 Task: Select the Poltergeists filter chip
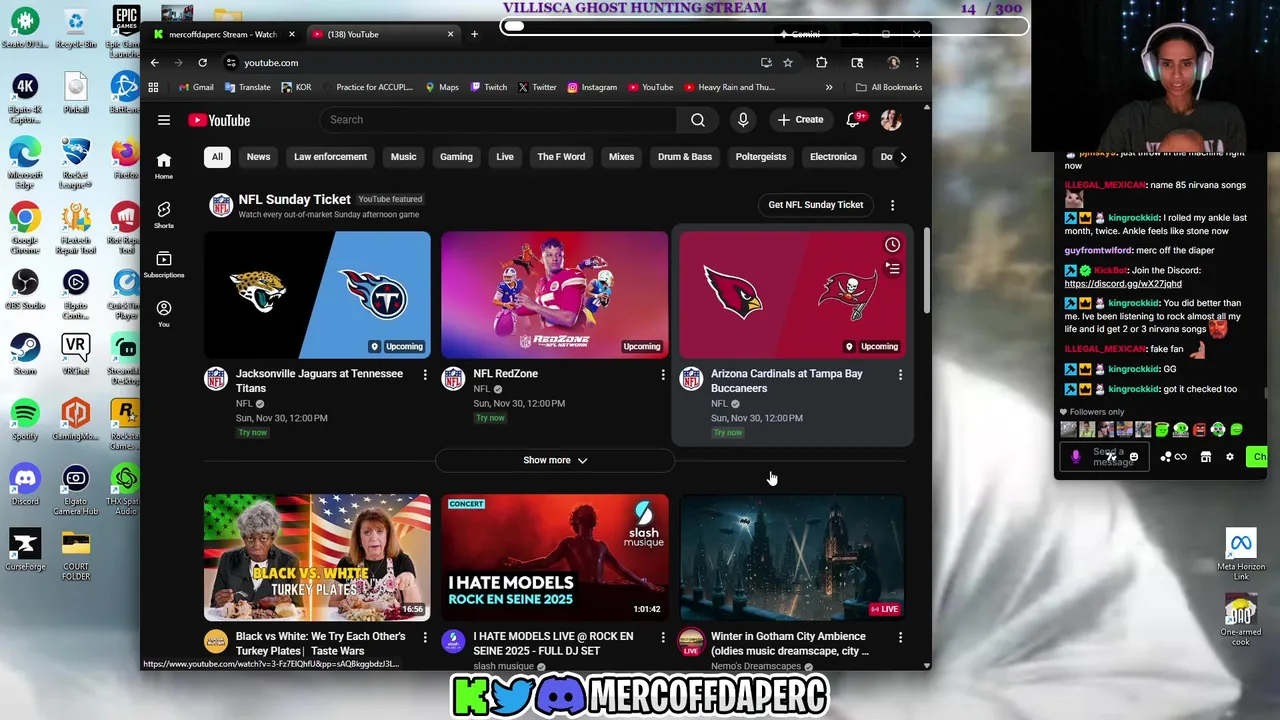click(761, 157)
